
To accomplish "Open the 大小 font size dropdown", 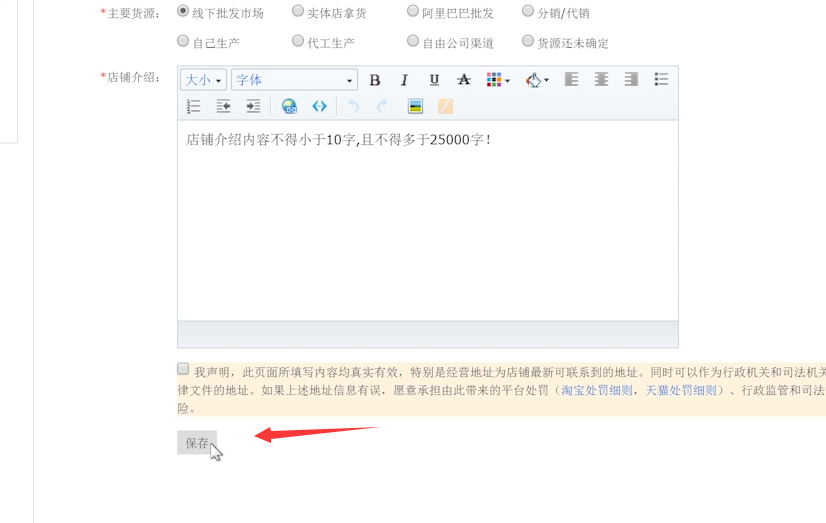I will (x=203, y=80).
